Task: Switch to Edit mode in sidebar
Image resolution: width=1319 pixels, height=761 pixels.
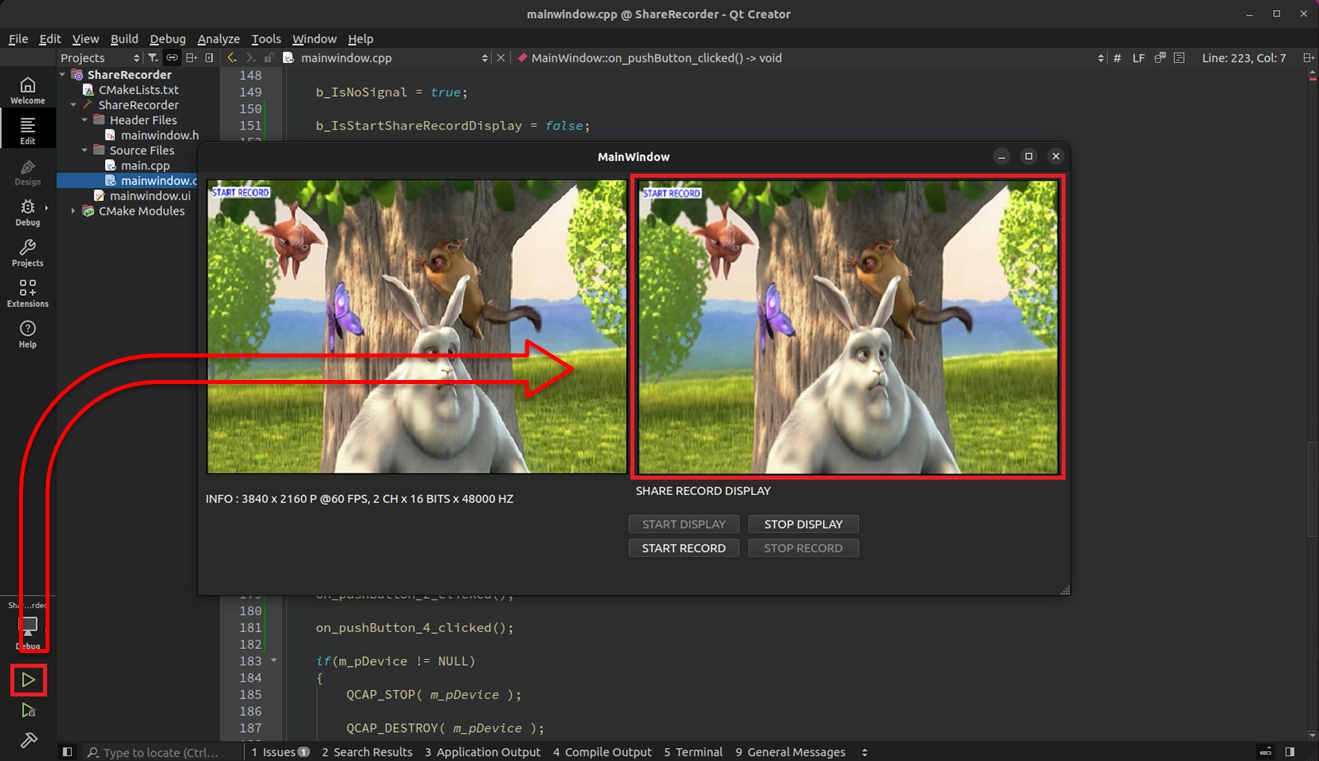Action: (27, 130)
